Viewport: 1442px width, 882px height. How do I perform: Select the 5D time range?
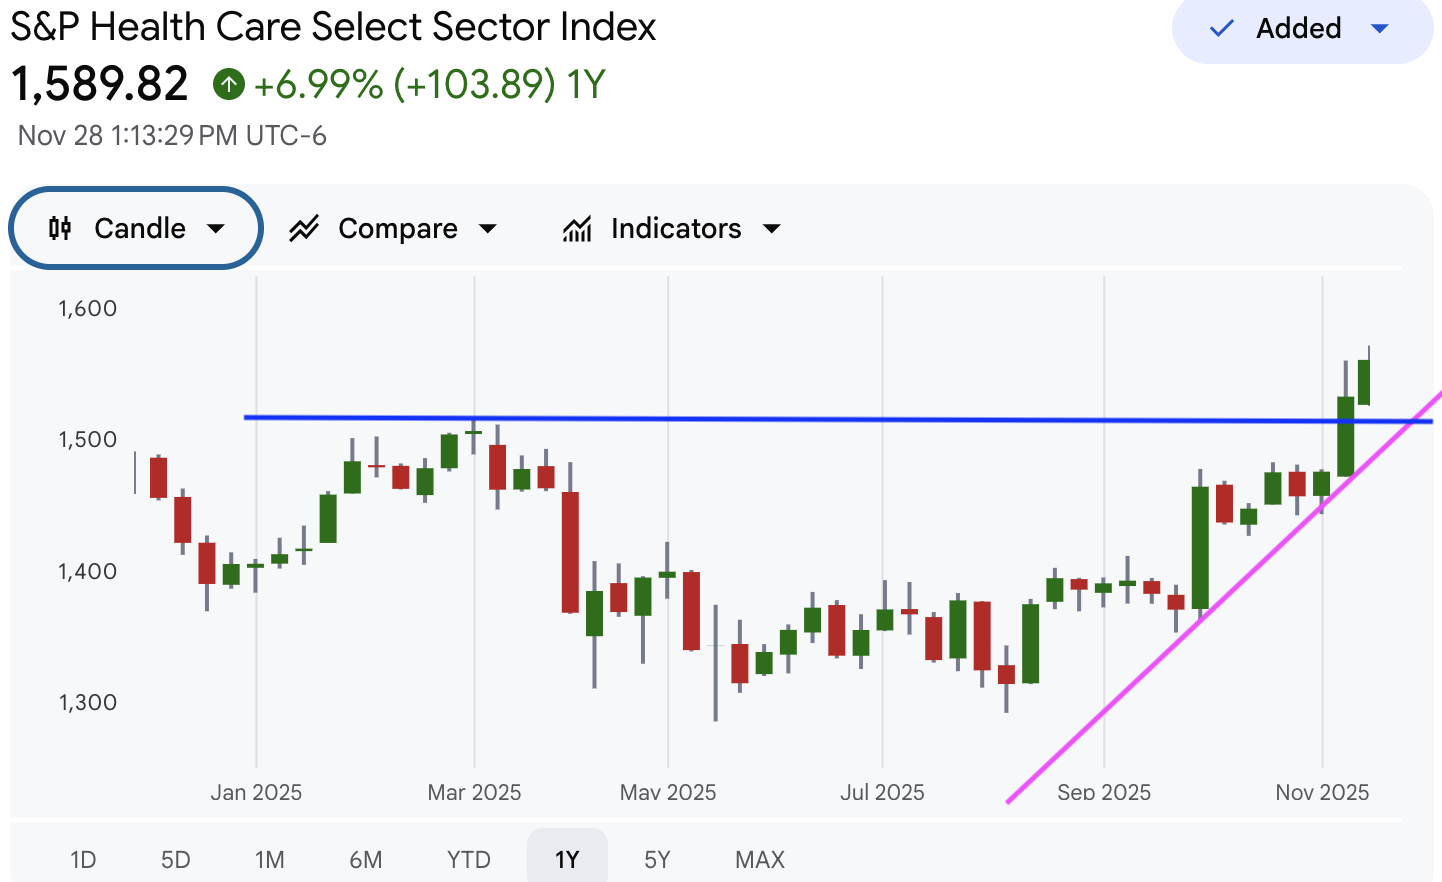click(x=176, y=860)
